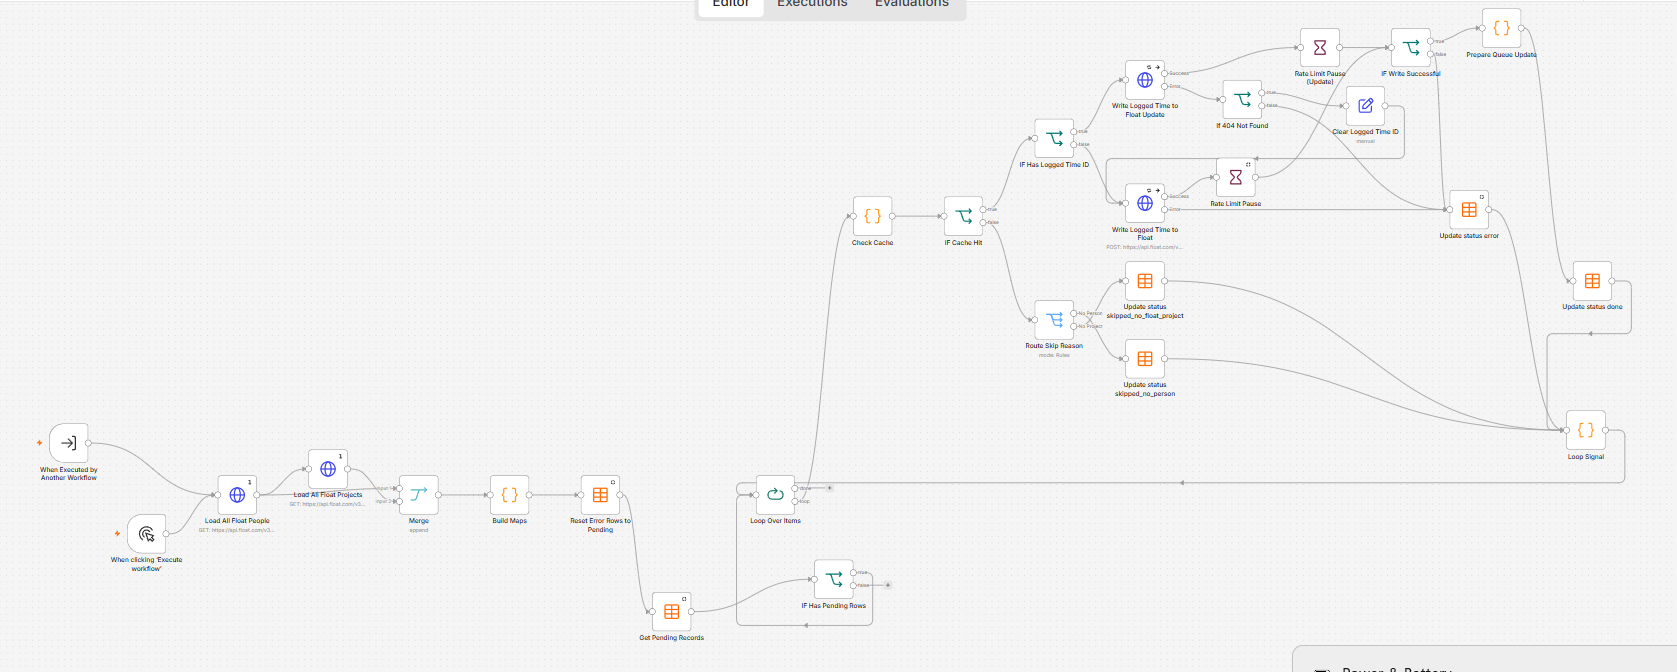Image resolution: width=1677 pixels, height=672 pixels.
Task: Select the Clear Logged Time ID edit node
Action: coord(1365,106)
